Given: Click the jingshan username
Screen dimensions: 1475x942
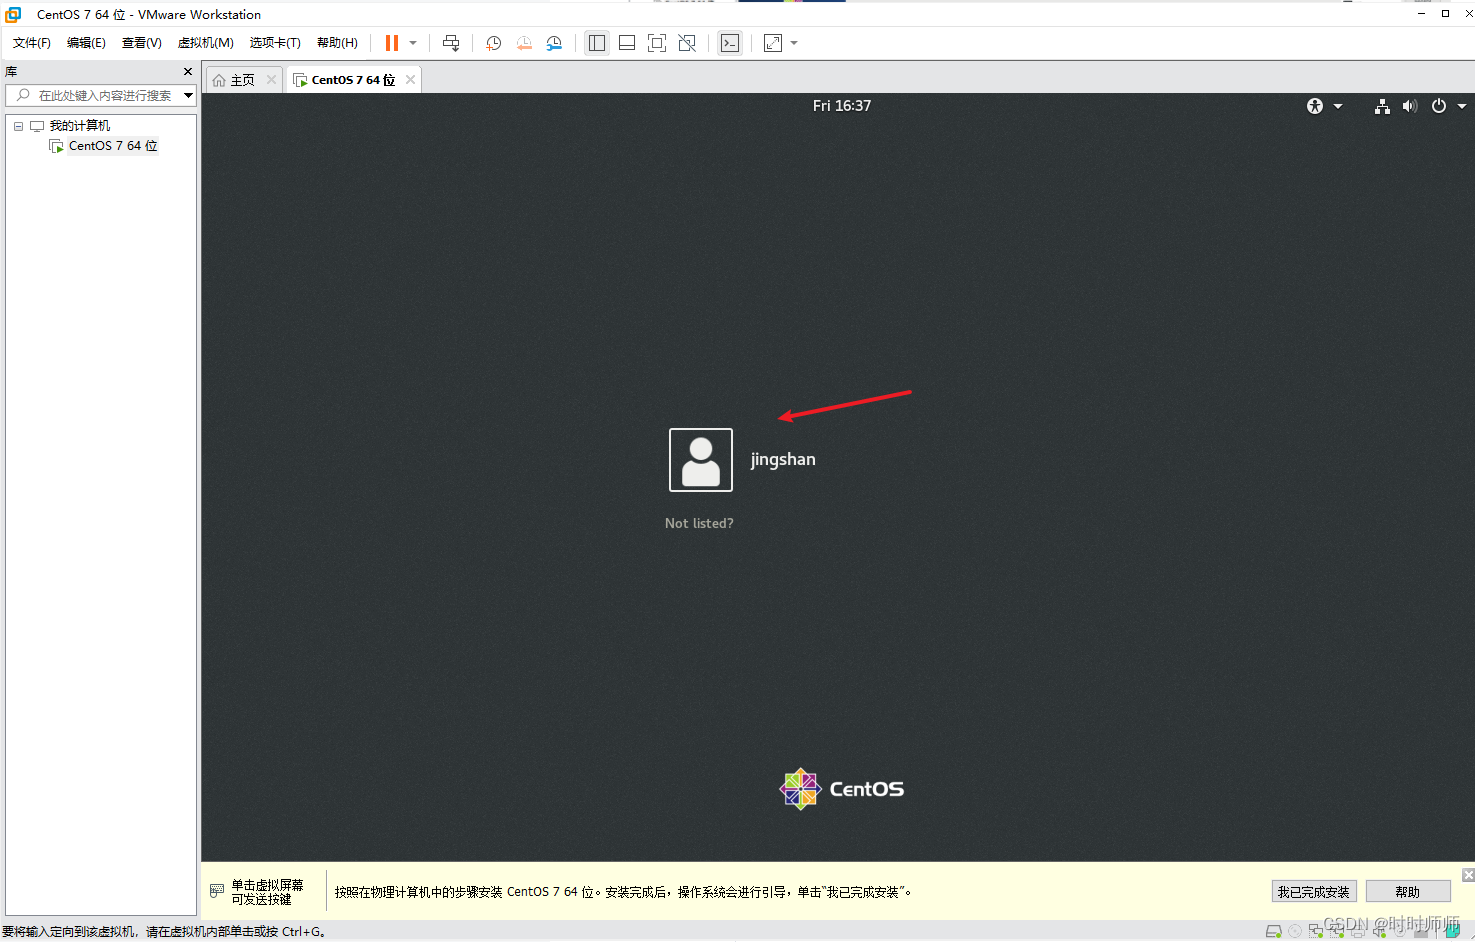Looking at the screenshot, I should [x=783, y=460].
